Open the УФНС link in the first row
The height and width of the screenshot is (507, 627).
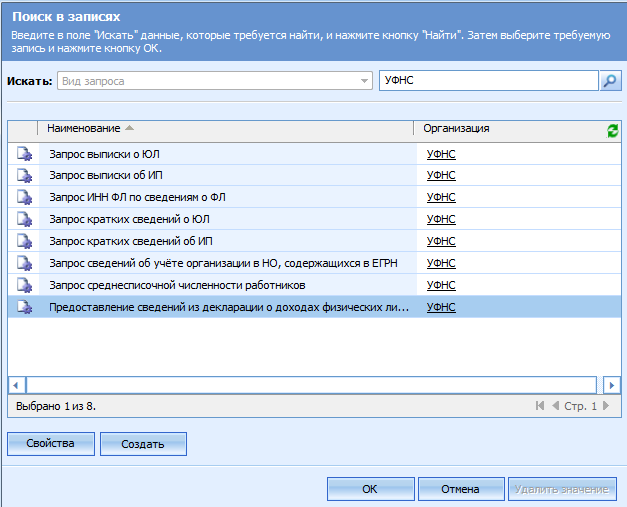pyautogui.click(x=441, y=154)
